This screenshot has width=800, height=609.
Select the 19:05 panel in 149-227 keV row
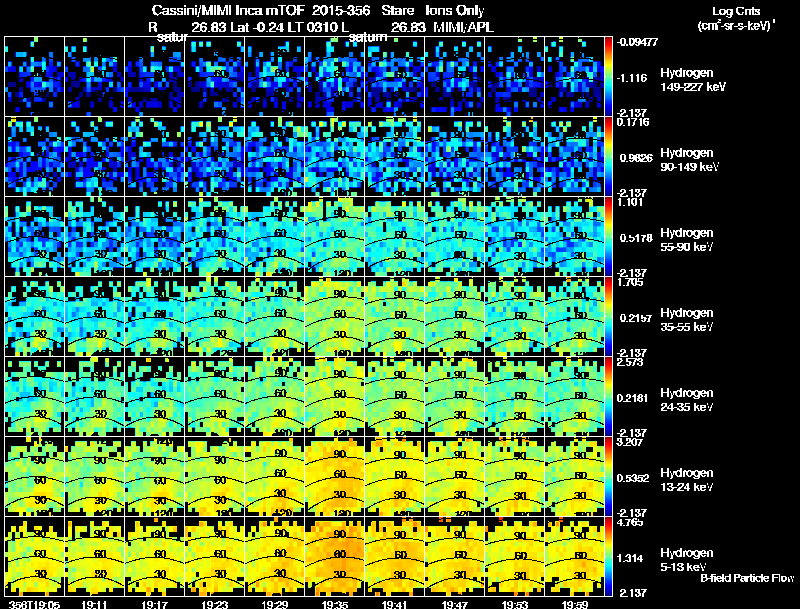pos(34,76)
